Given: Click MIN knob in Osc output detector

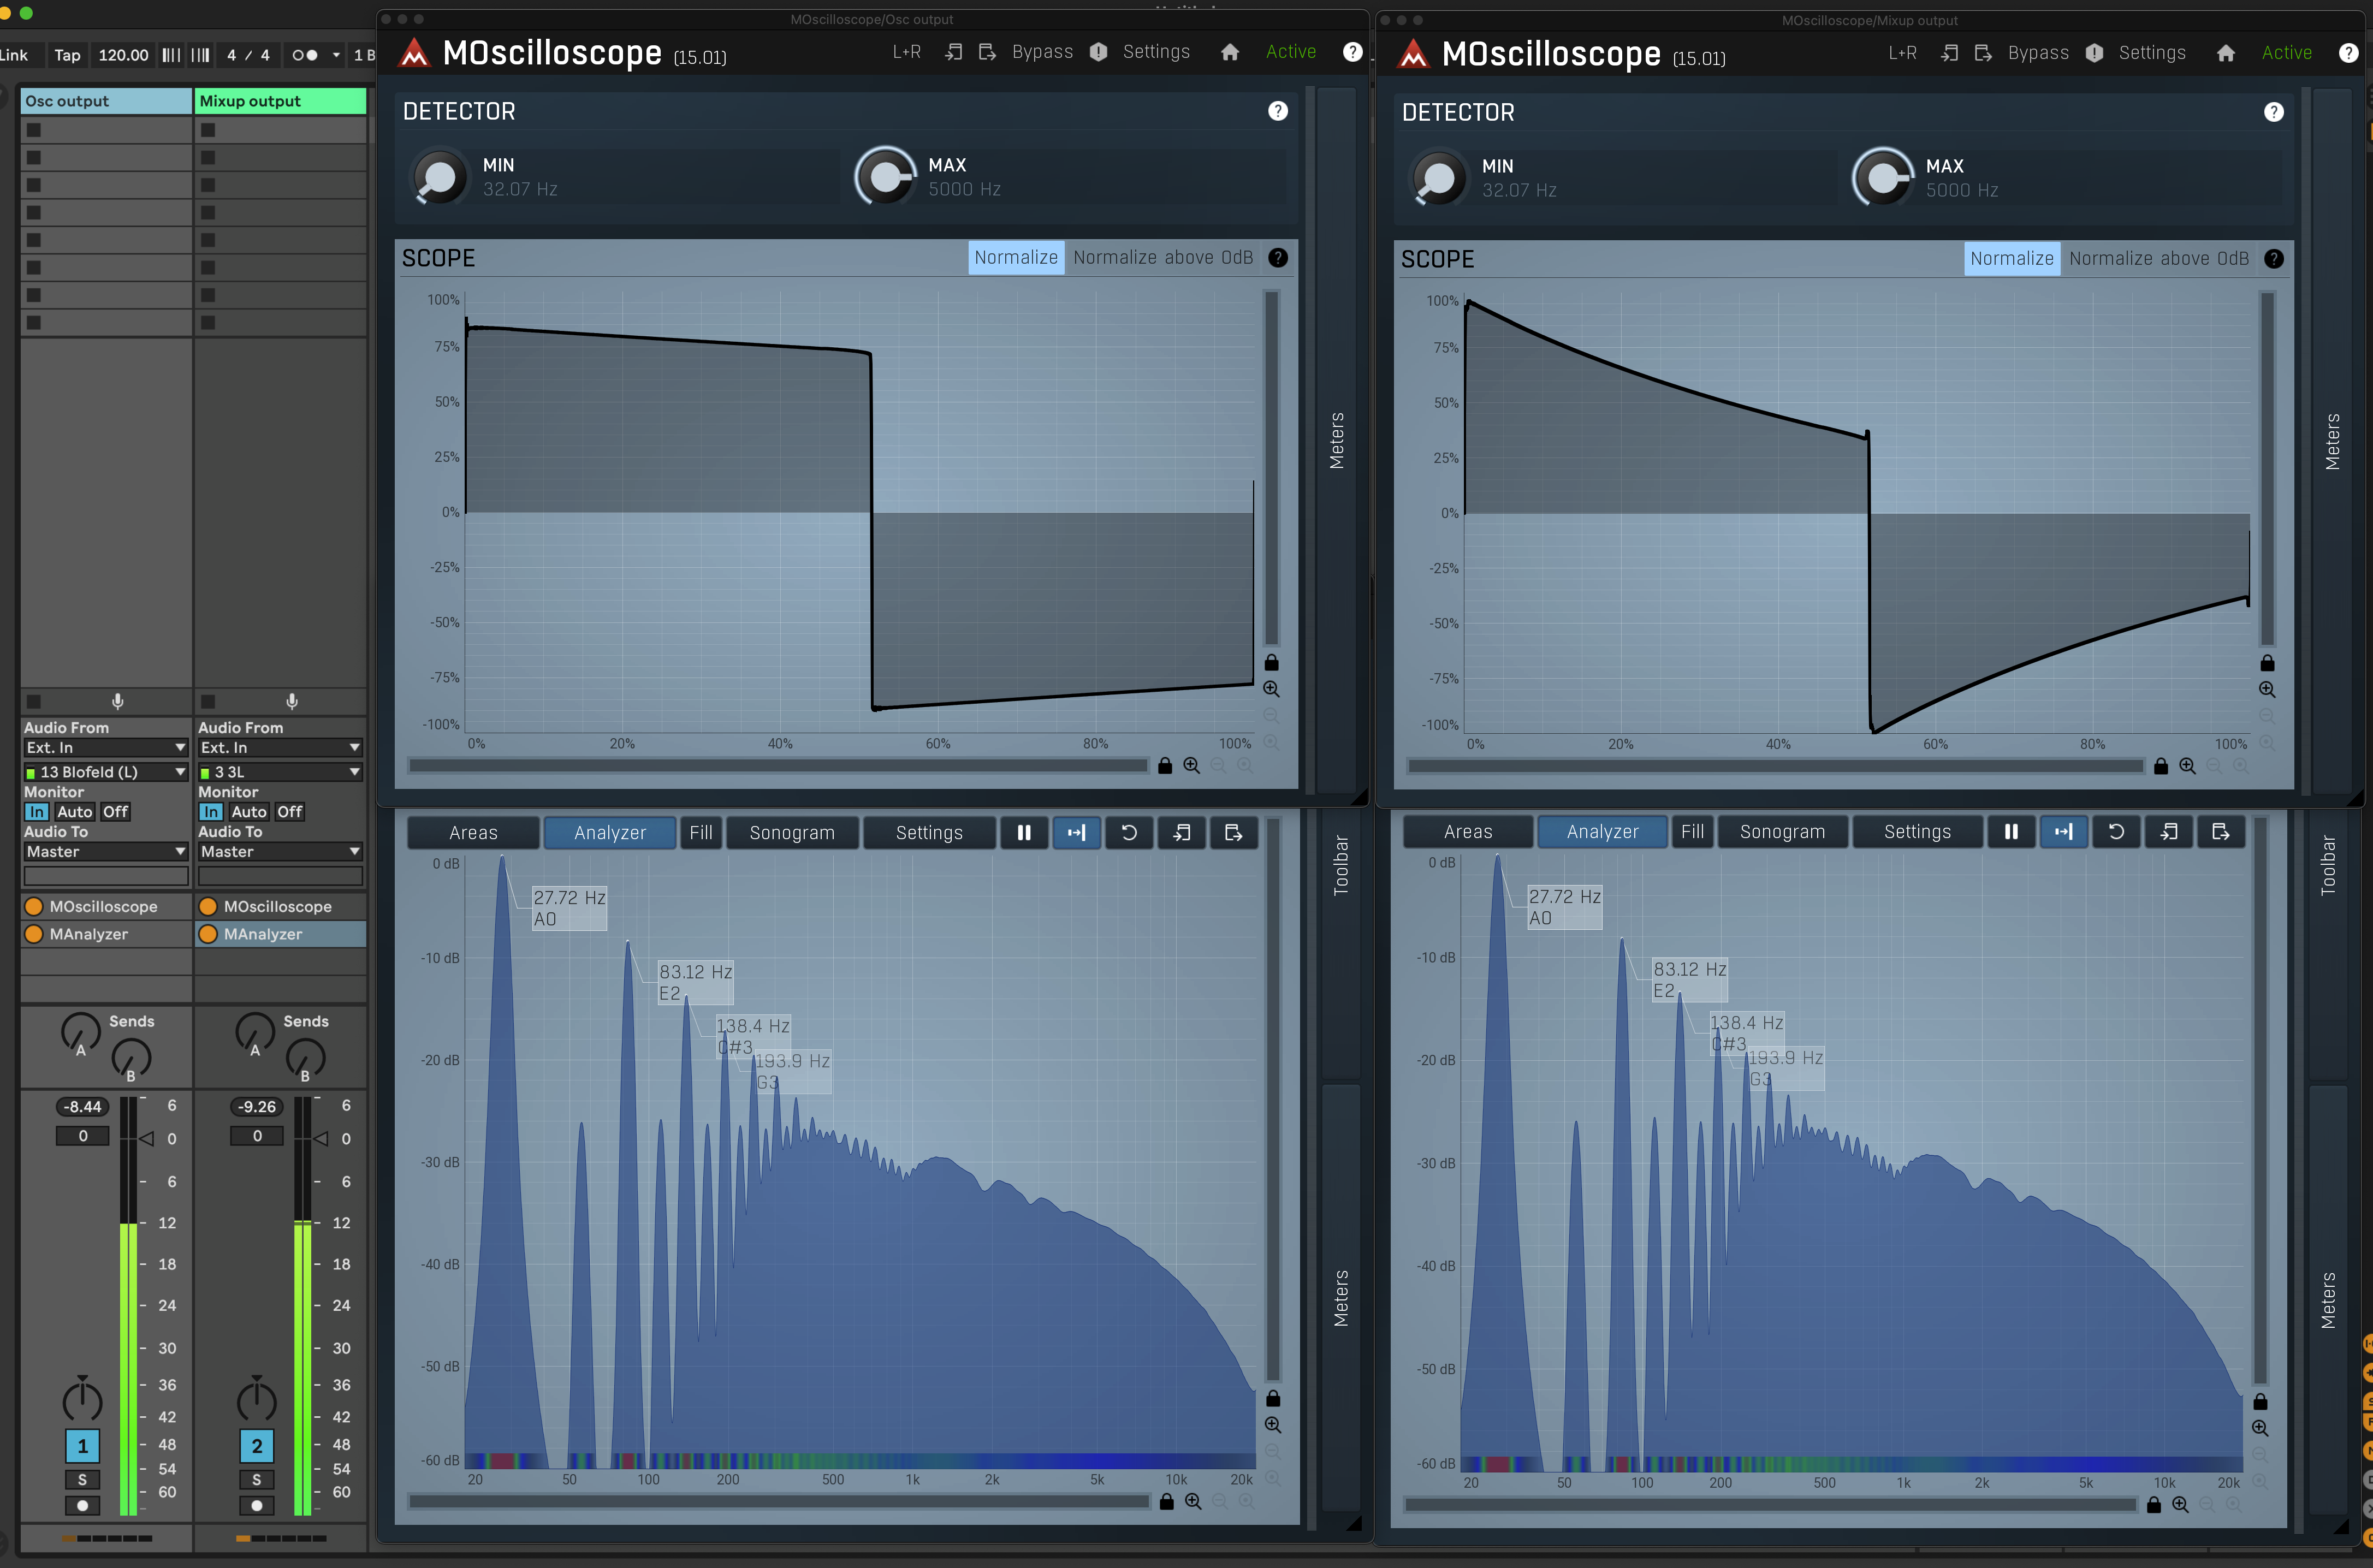Looking at the screenshot, I should pyautogui.click(x=439, y=177).
